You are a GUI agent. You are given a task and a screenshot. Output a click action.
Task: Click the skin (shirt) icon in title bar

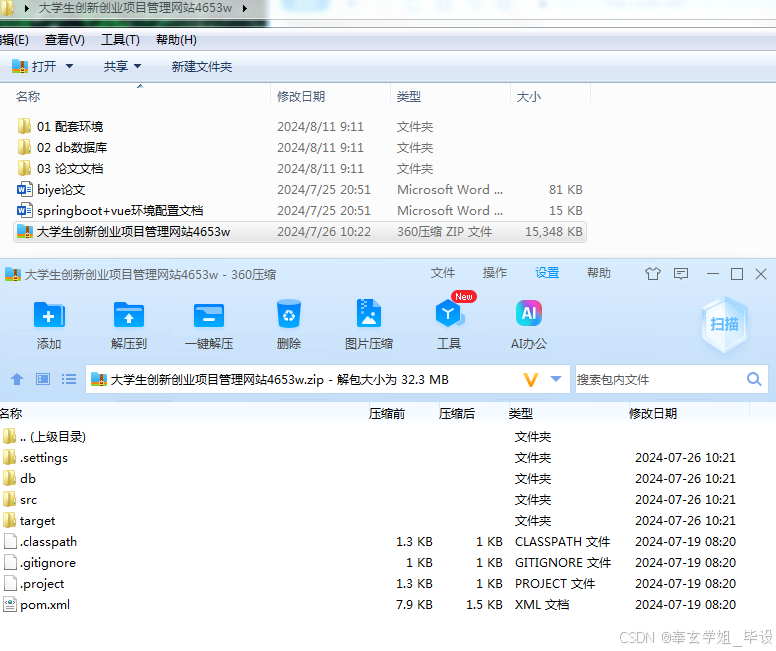coord(653,274)
